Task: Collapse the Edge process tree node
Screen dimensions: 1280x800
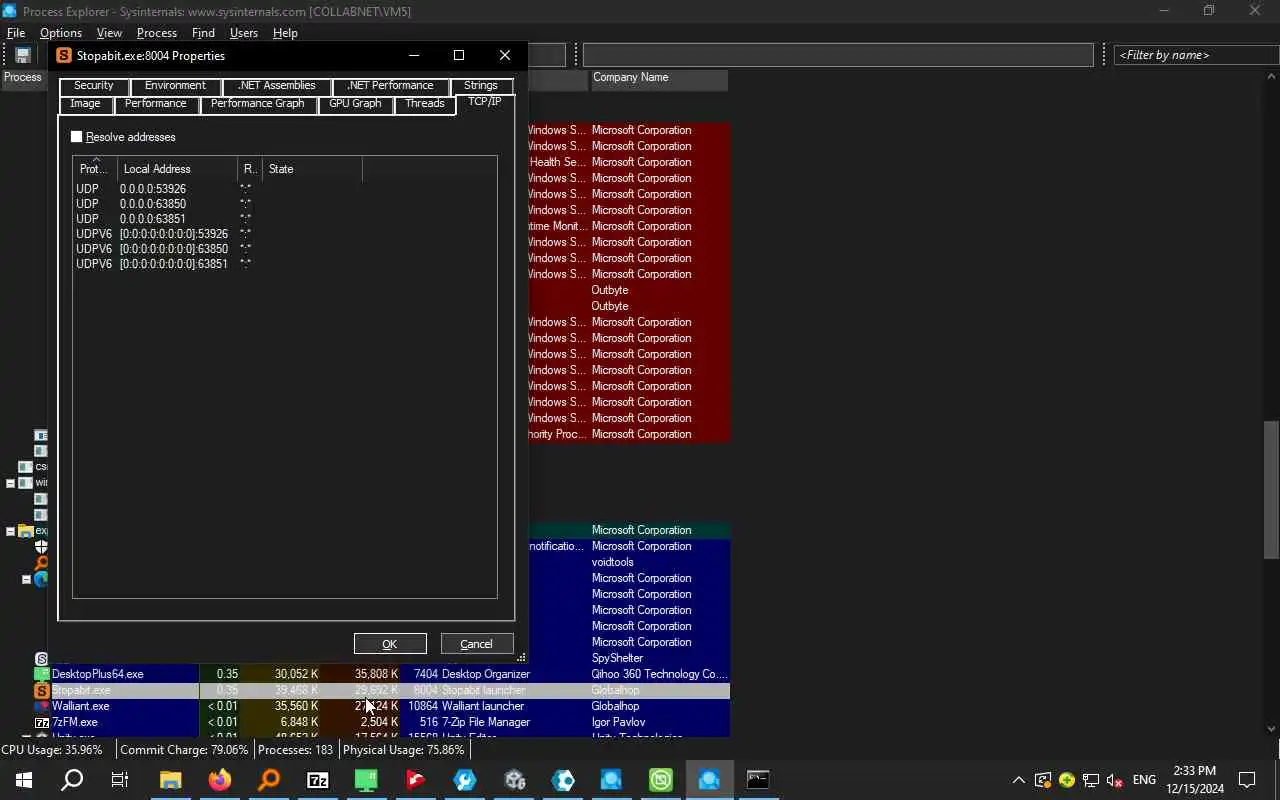Action: (27, 579)
